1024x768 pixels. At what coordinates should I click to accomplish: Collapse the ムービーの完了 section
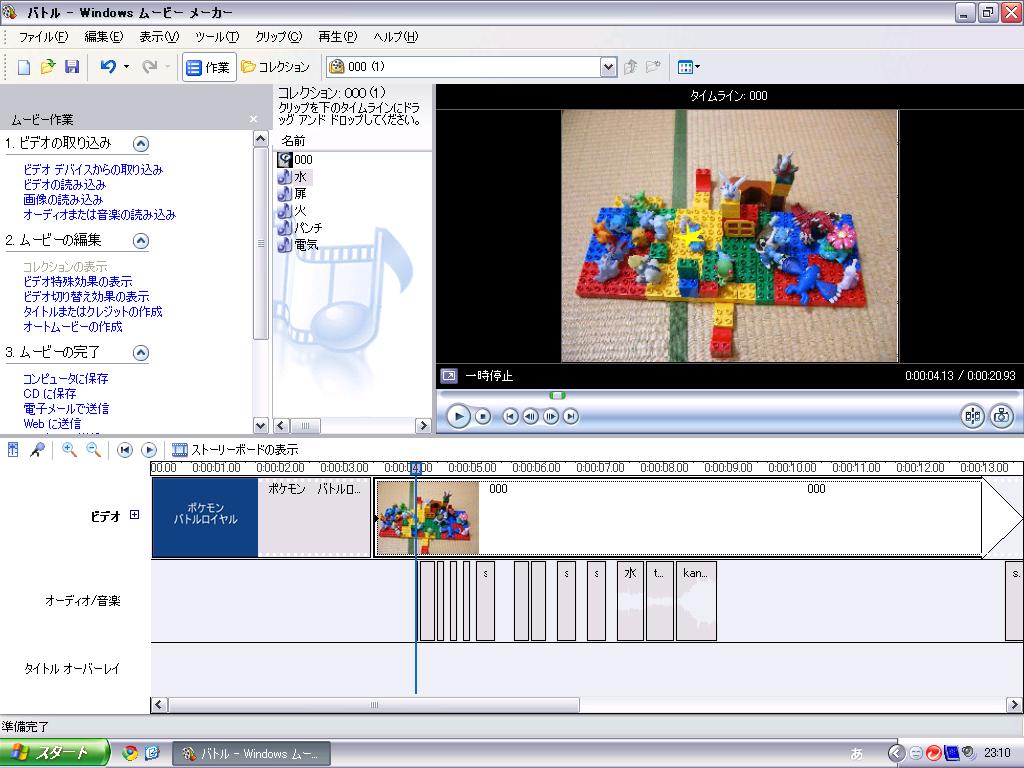pos(140,353)
